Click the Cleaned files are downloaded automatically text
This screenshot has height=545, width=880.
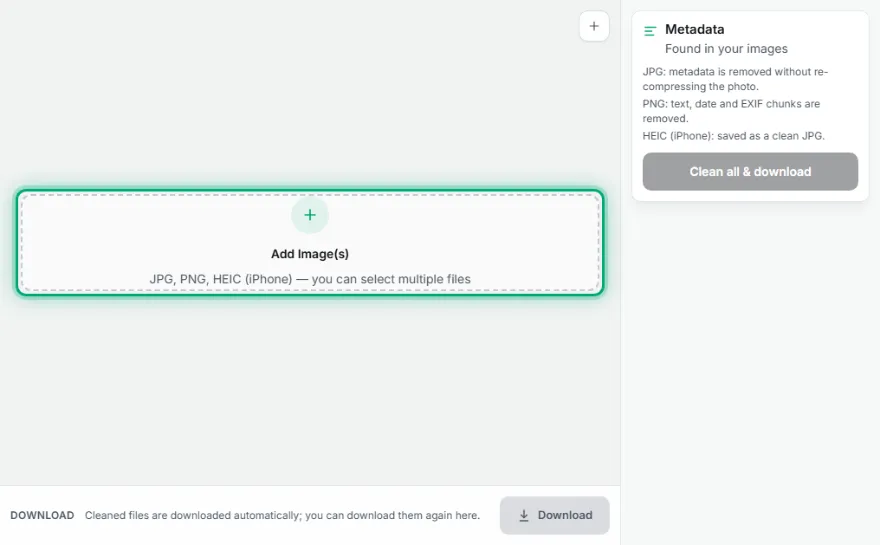282,515
